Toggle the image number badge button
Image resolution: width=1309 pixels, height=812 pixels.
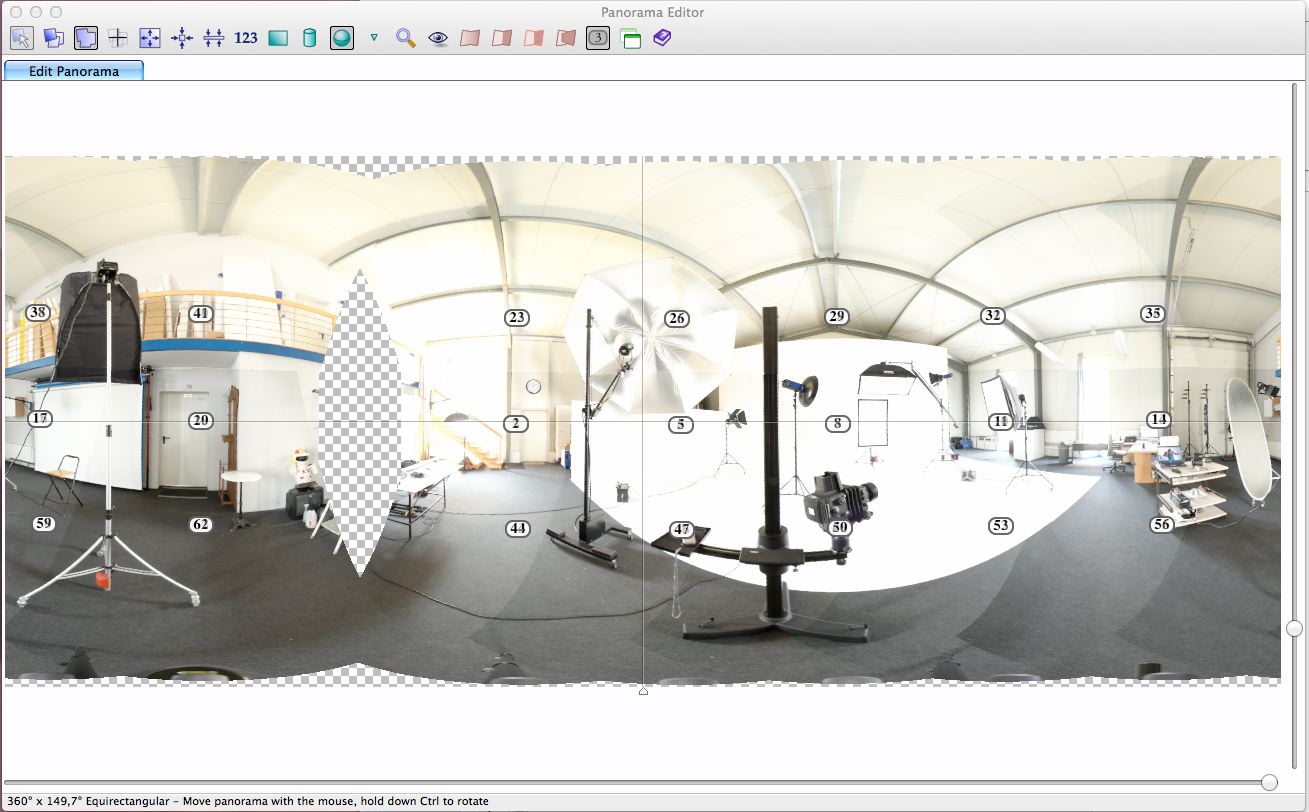click(x=598, y=38)
